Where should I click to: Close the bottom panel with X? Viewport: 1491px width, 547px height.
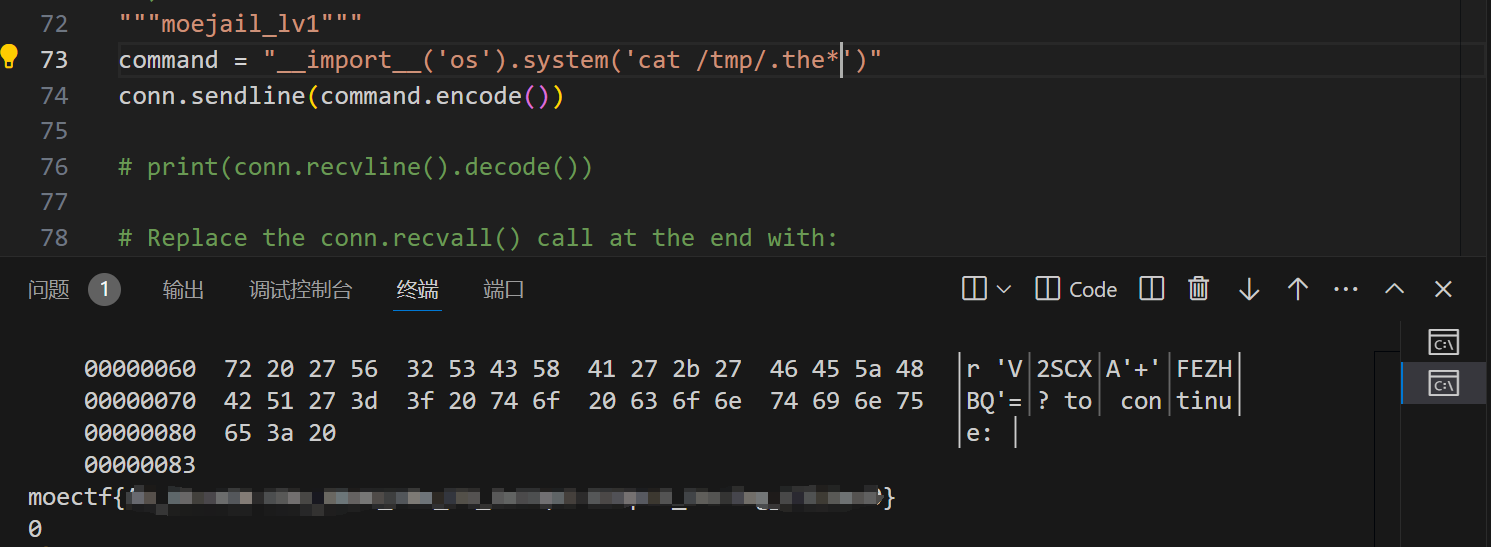(1443, 289)
